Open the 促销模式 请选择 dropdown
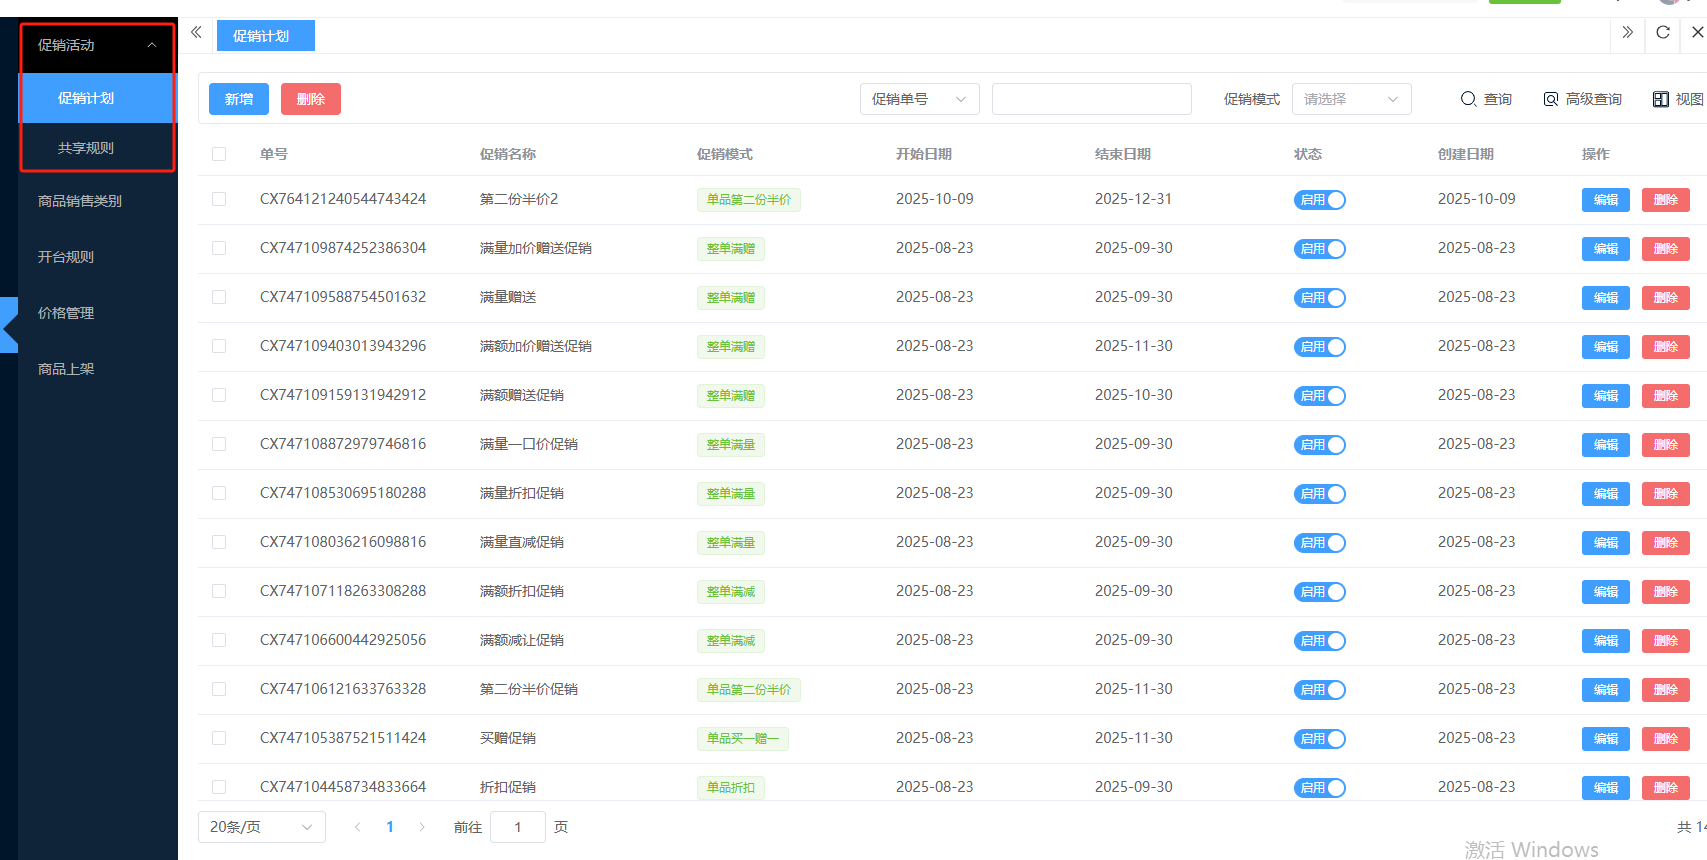The height and width of the screenshot is (860, 1707). 1351,99
